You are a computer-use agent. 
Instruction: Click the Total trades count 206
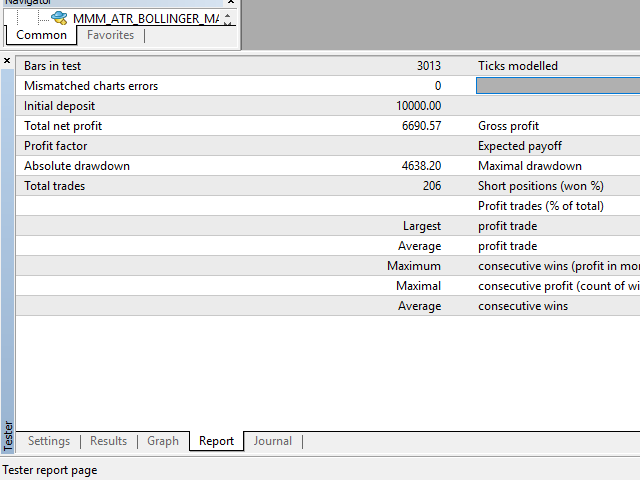point(431,186)
